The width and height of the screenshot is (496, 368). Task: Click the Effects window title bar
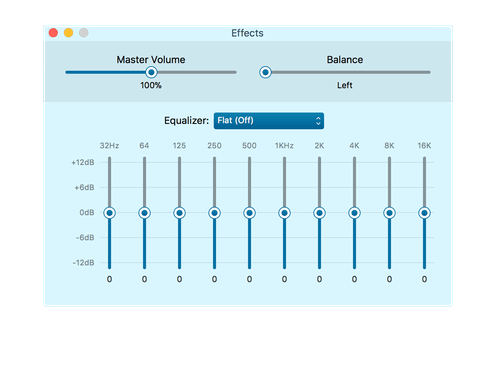[247, 33]
